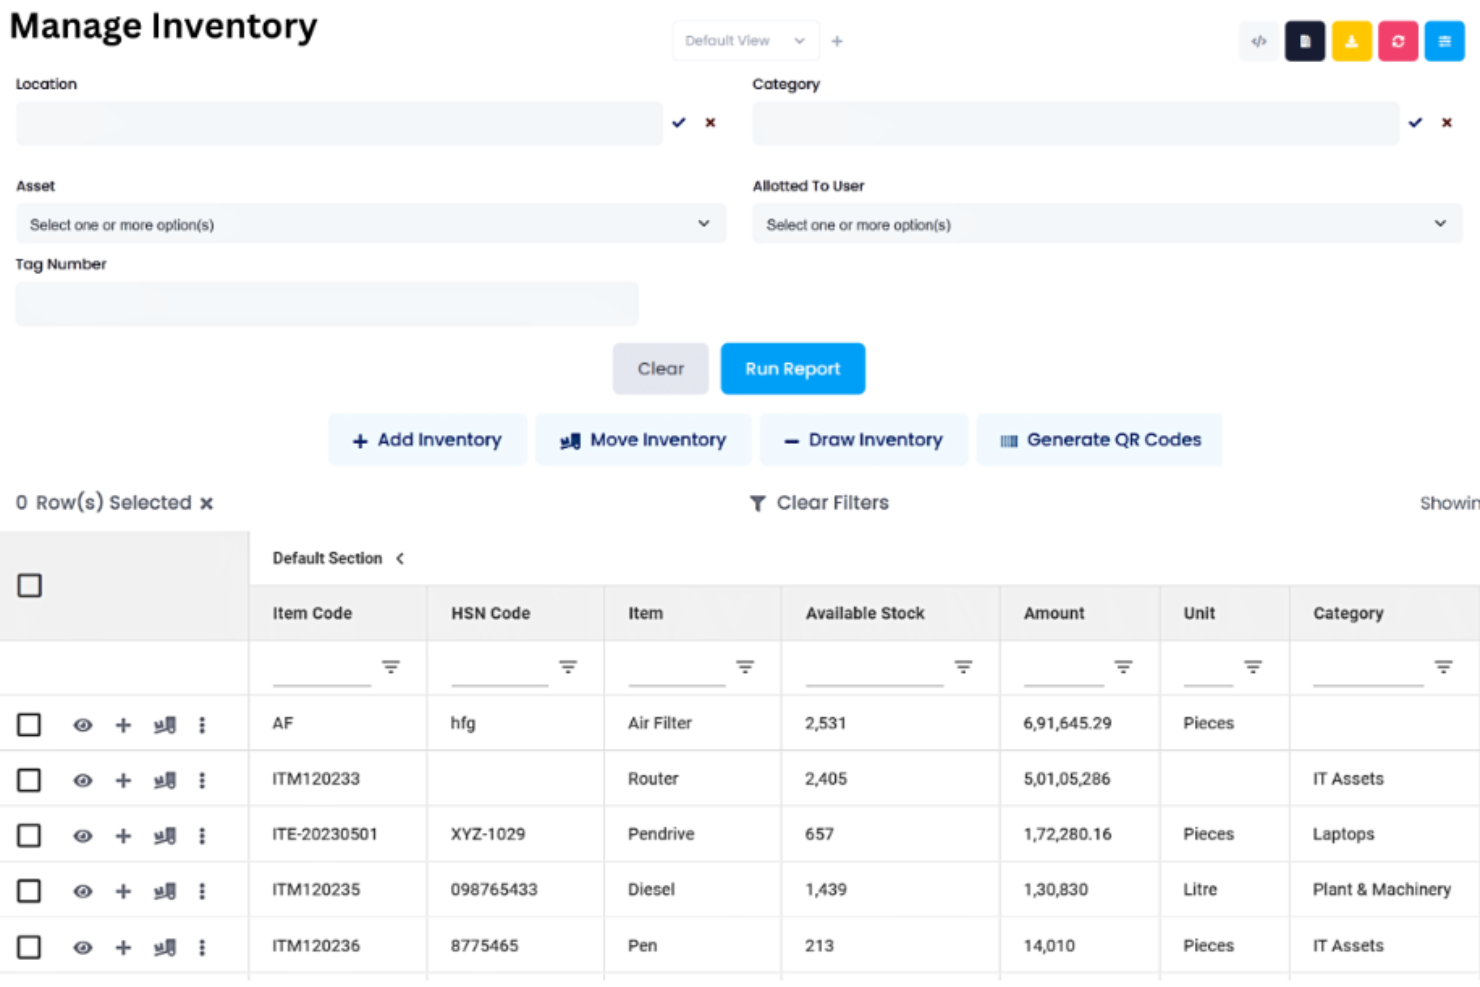This screenshot has height=987, width=1480.
Task: Clear Category with the red X
Action: tap(1446, 122)
